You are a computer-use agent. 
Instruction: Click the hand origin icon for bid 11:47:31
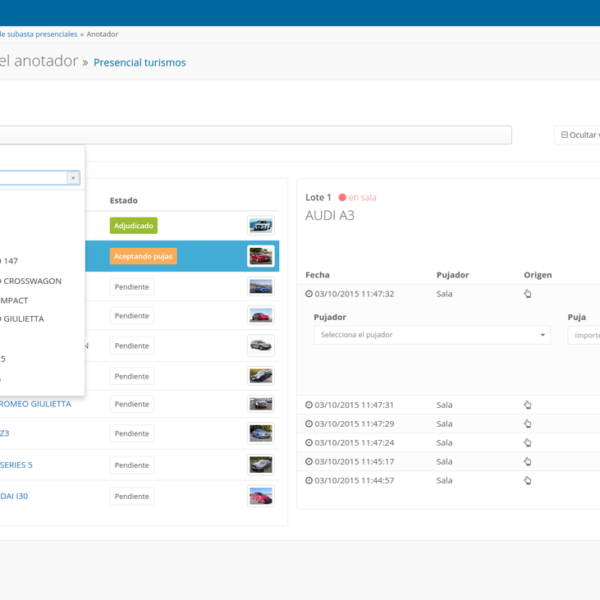(x=527, y=405)
